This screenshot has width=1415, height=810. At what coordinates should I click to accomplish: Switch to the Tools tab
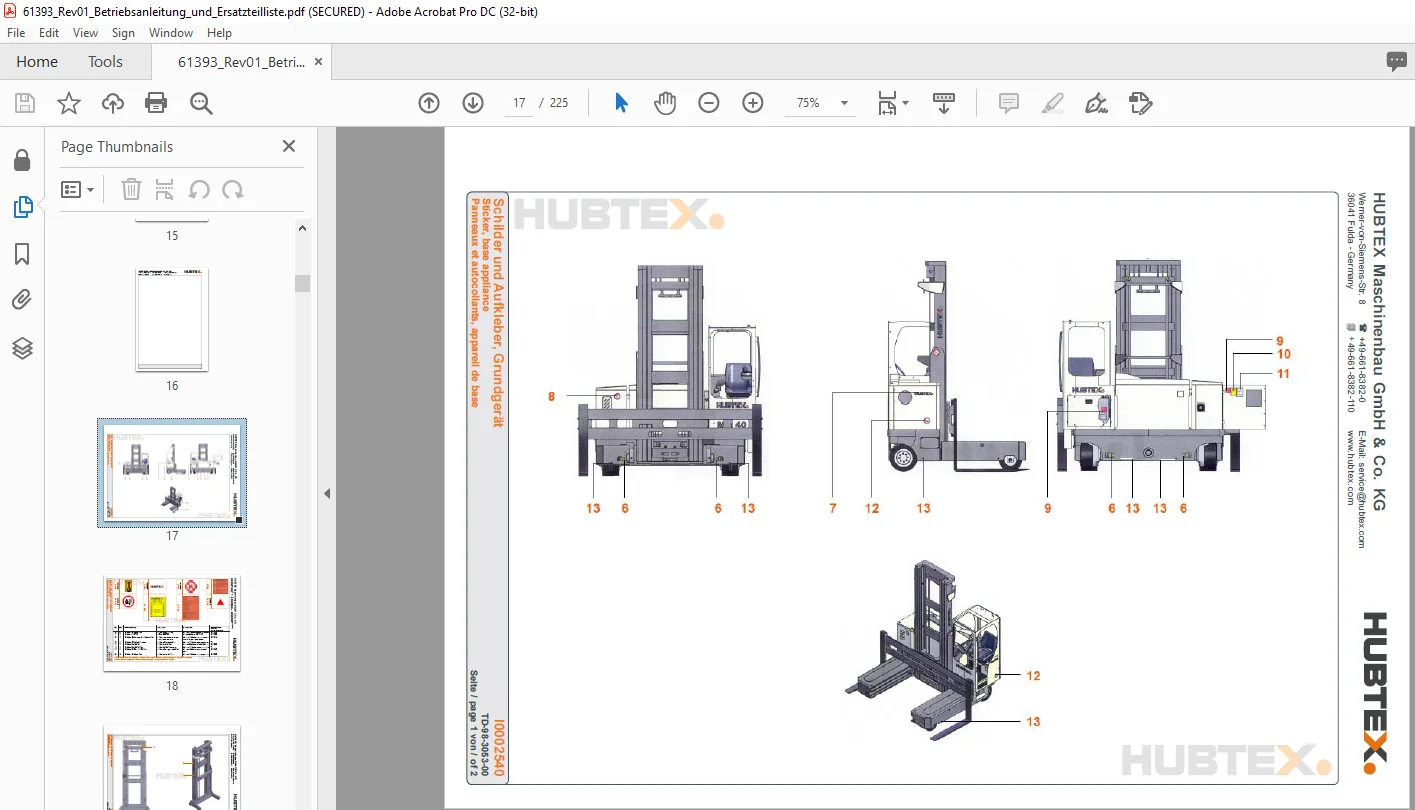click(105, 62)
